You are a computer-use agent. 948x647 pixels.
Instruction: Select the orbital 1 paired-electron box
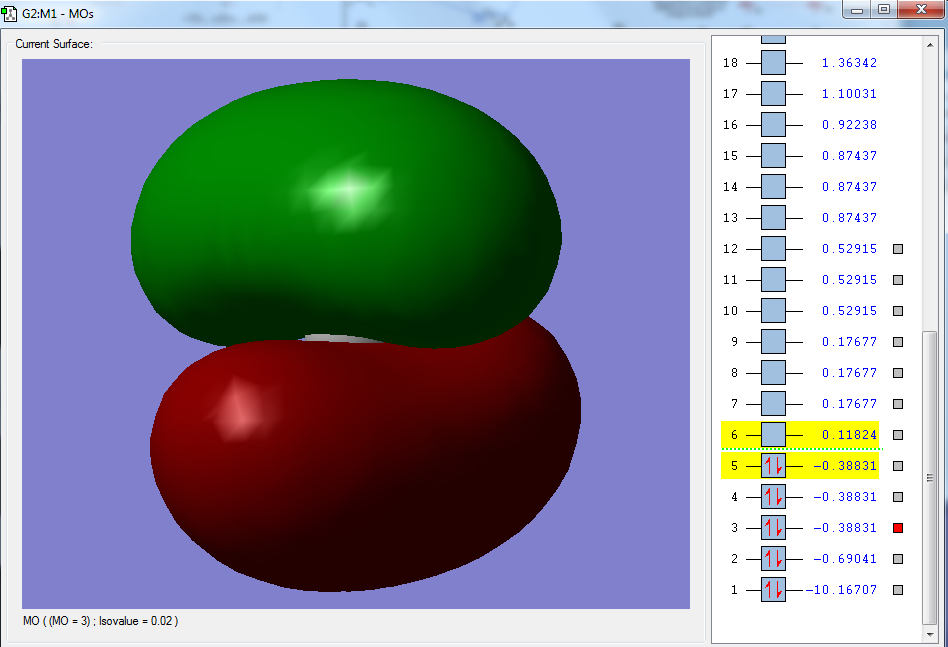pos(773,590)
